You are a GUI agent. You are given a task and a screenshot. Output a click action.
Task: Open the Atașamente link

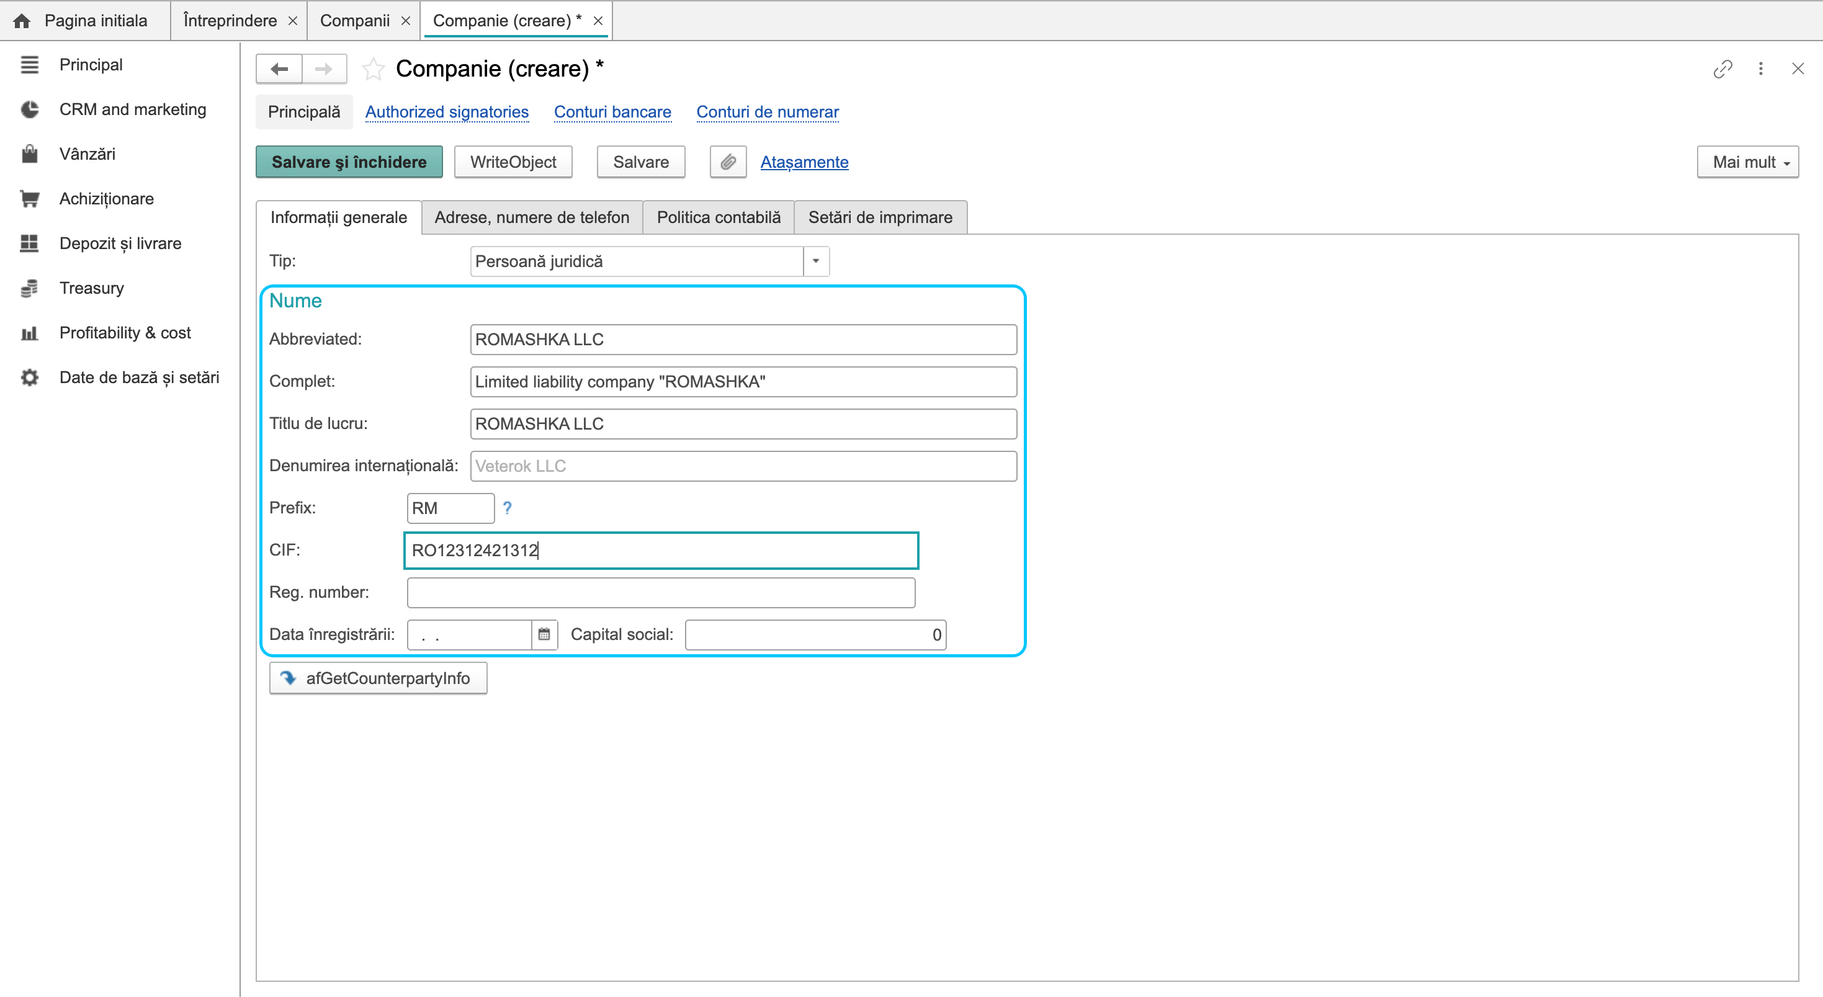click(x=804, y=162)
